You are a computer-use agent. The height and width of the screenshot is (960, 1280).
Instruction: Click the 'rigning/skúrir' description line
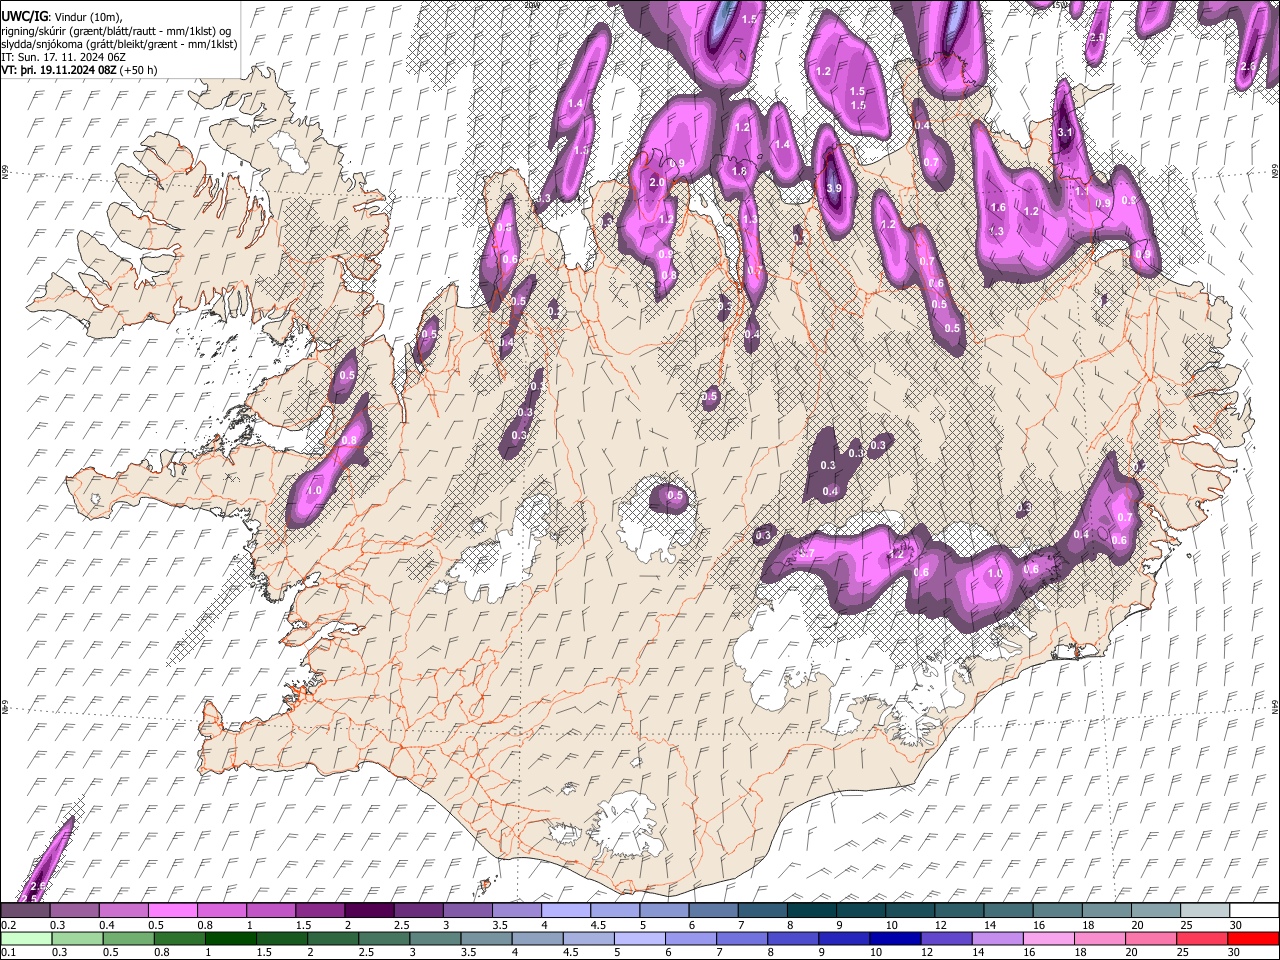point(117,31)
